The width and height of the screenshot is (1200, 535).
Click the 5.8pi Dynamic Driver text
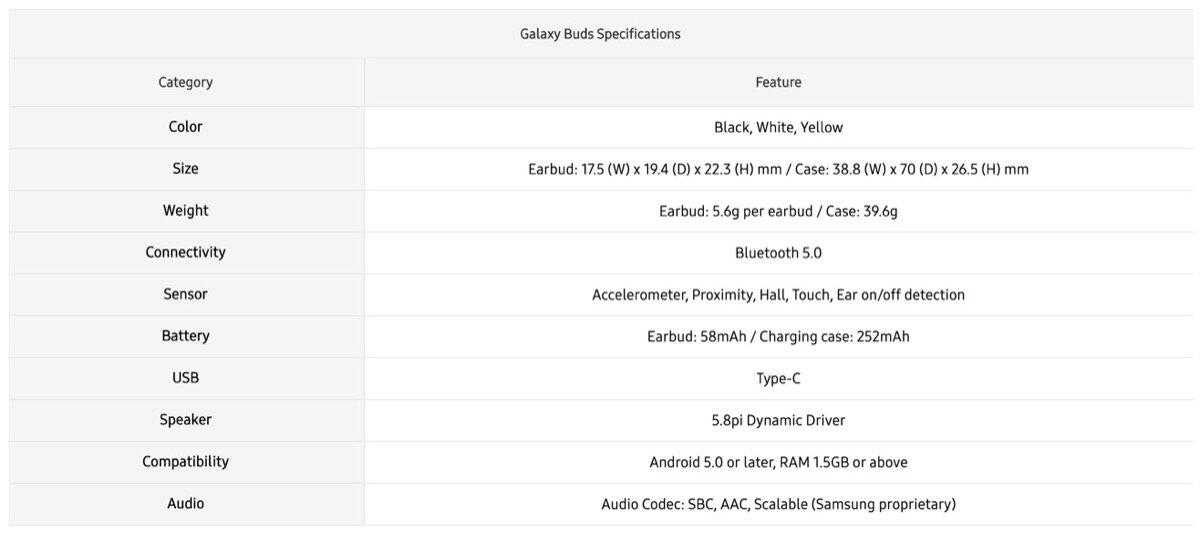(x=778, y=420)
